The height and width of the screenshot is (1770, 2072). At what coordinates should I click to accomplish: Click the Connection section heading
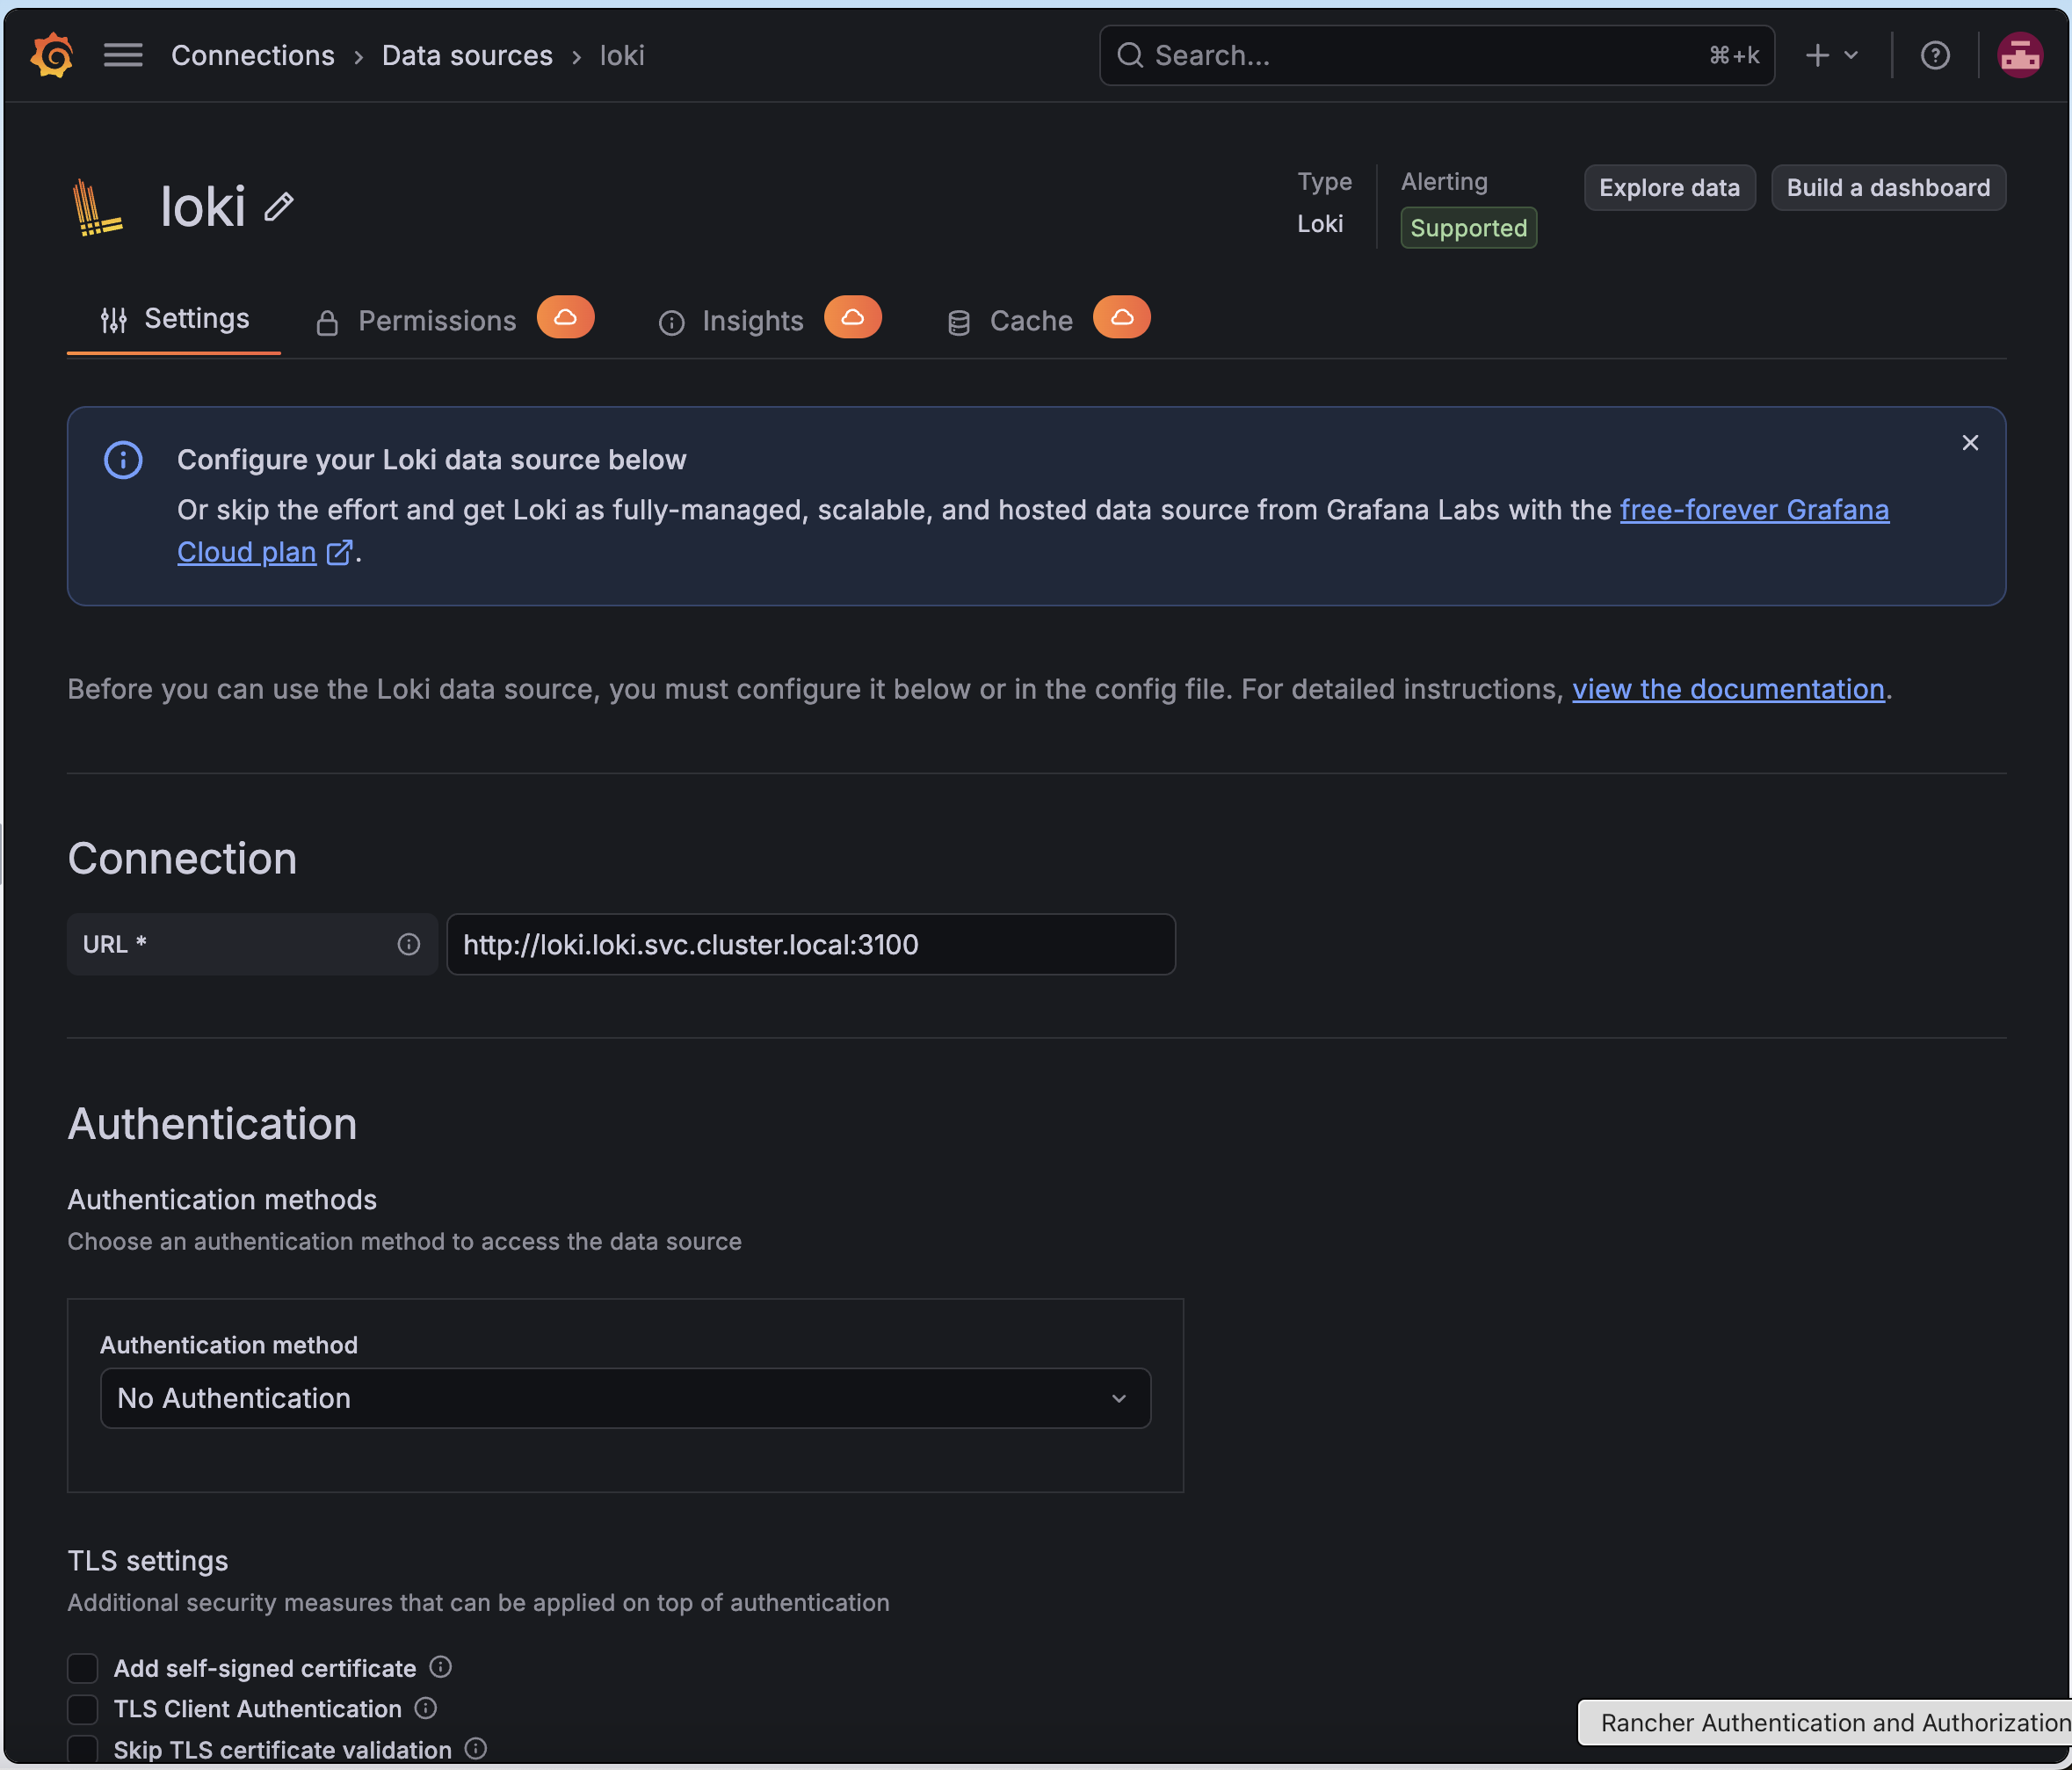(x=182, y=859)
